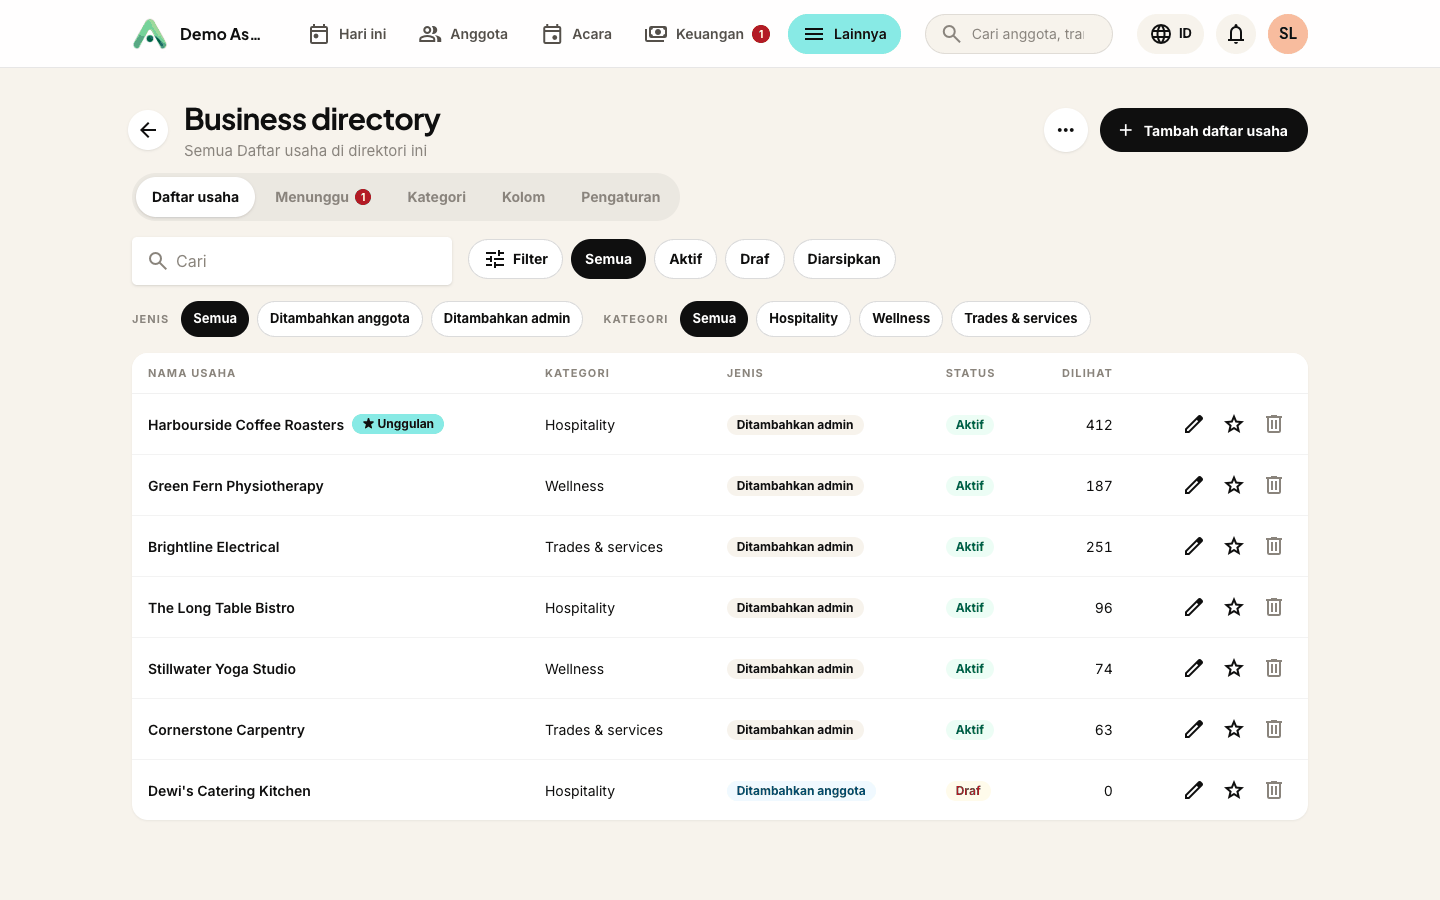Edit Dewi's Catering Kitchen with the pencil icon
Screen dimensions: 1440x900
tap(1194, 790)
